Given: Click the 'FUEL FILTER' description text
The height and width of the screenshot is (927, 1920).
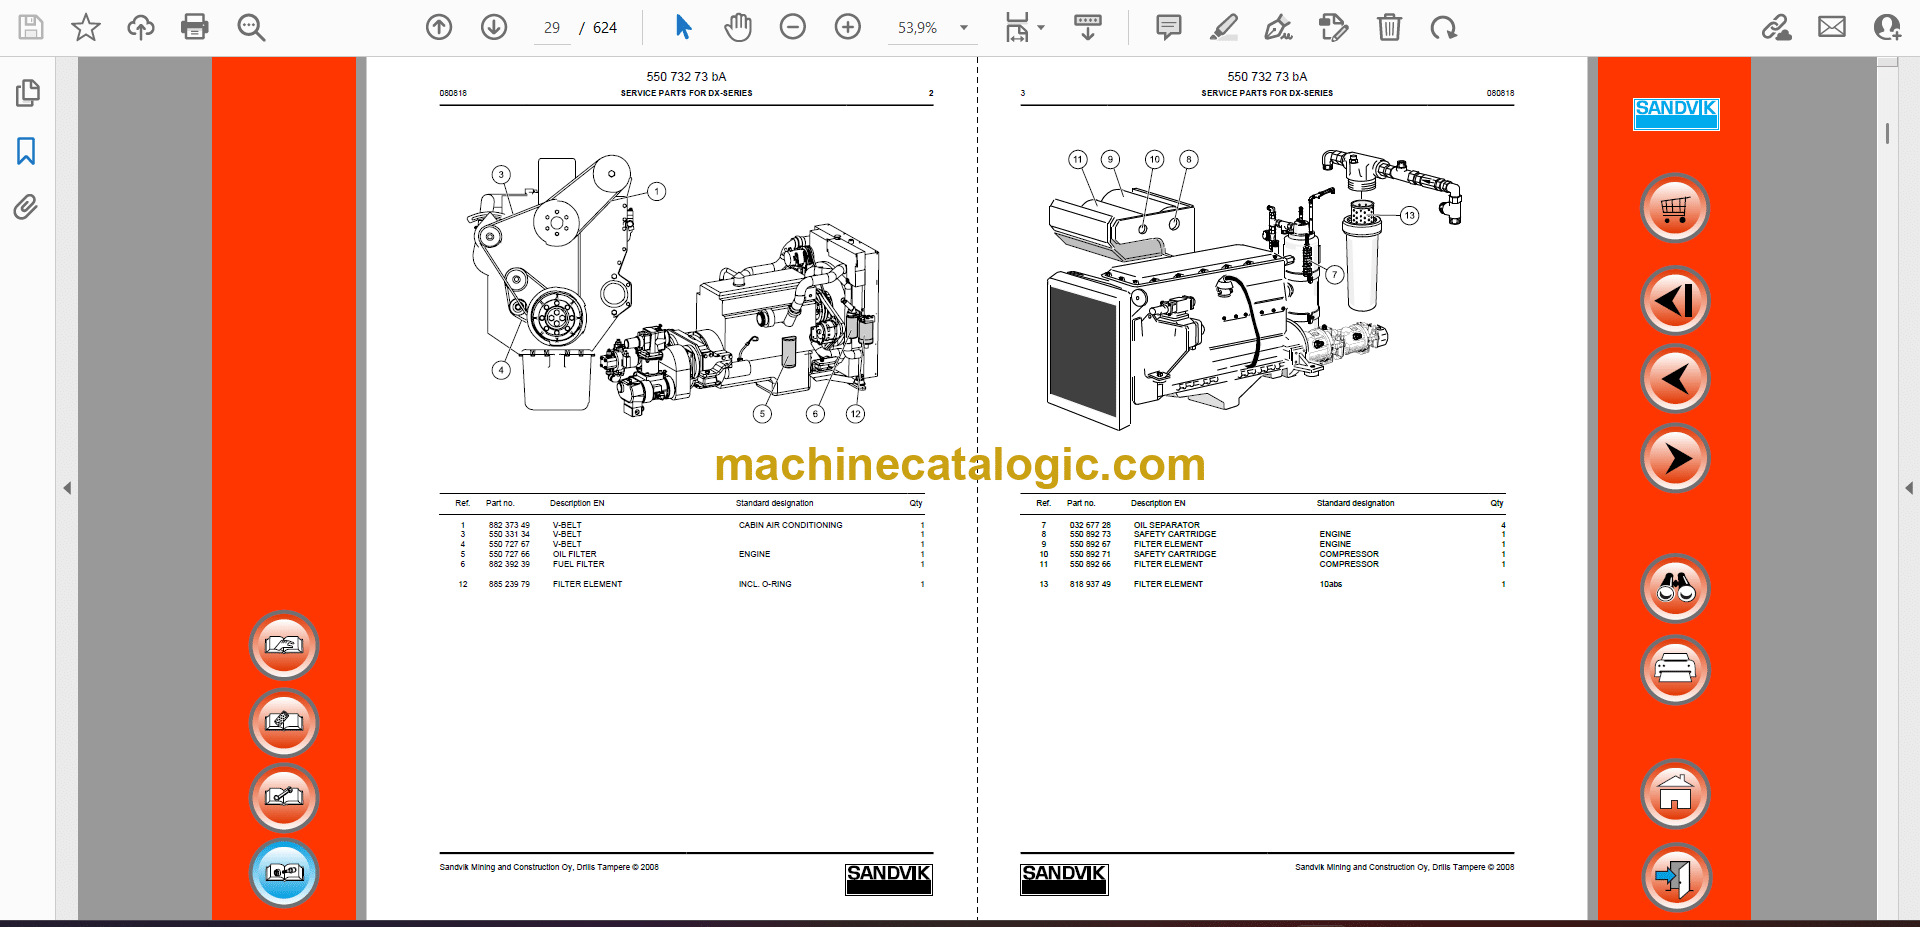Looking at the screenshot, I should point(579,564).
